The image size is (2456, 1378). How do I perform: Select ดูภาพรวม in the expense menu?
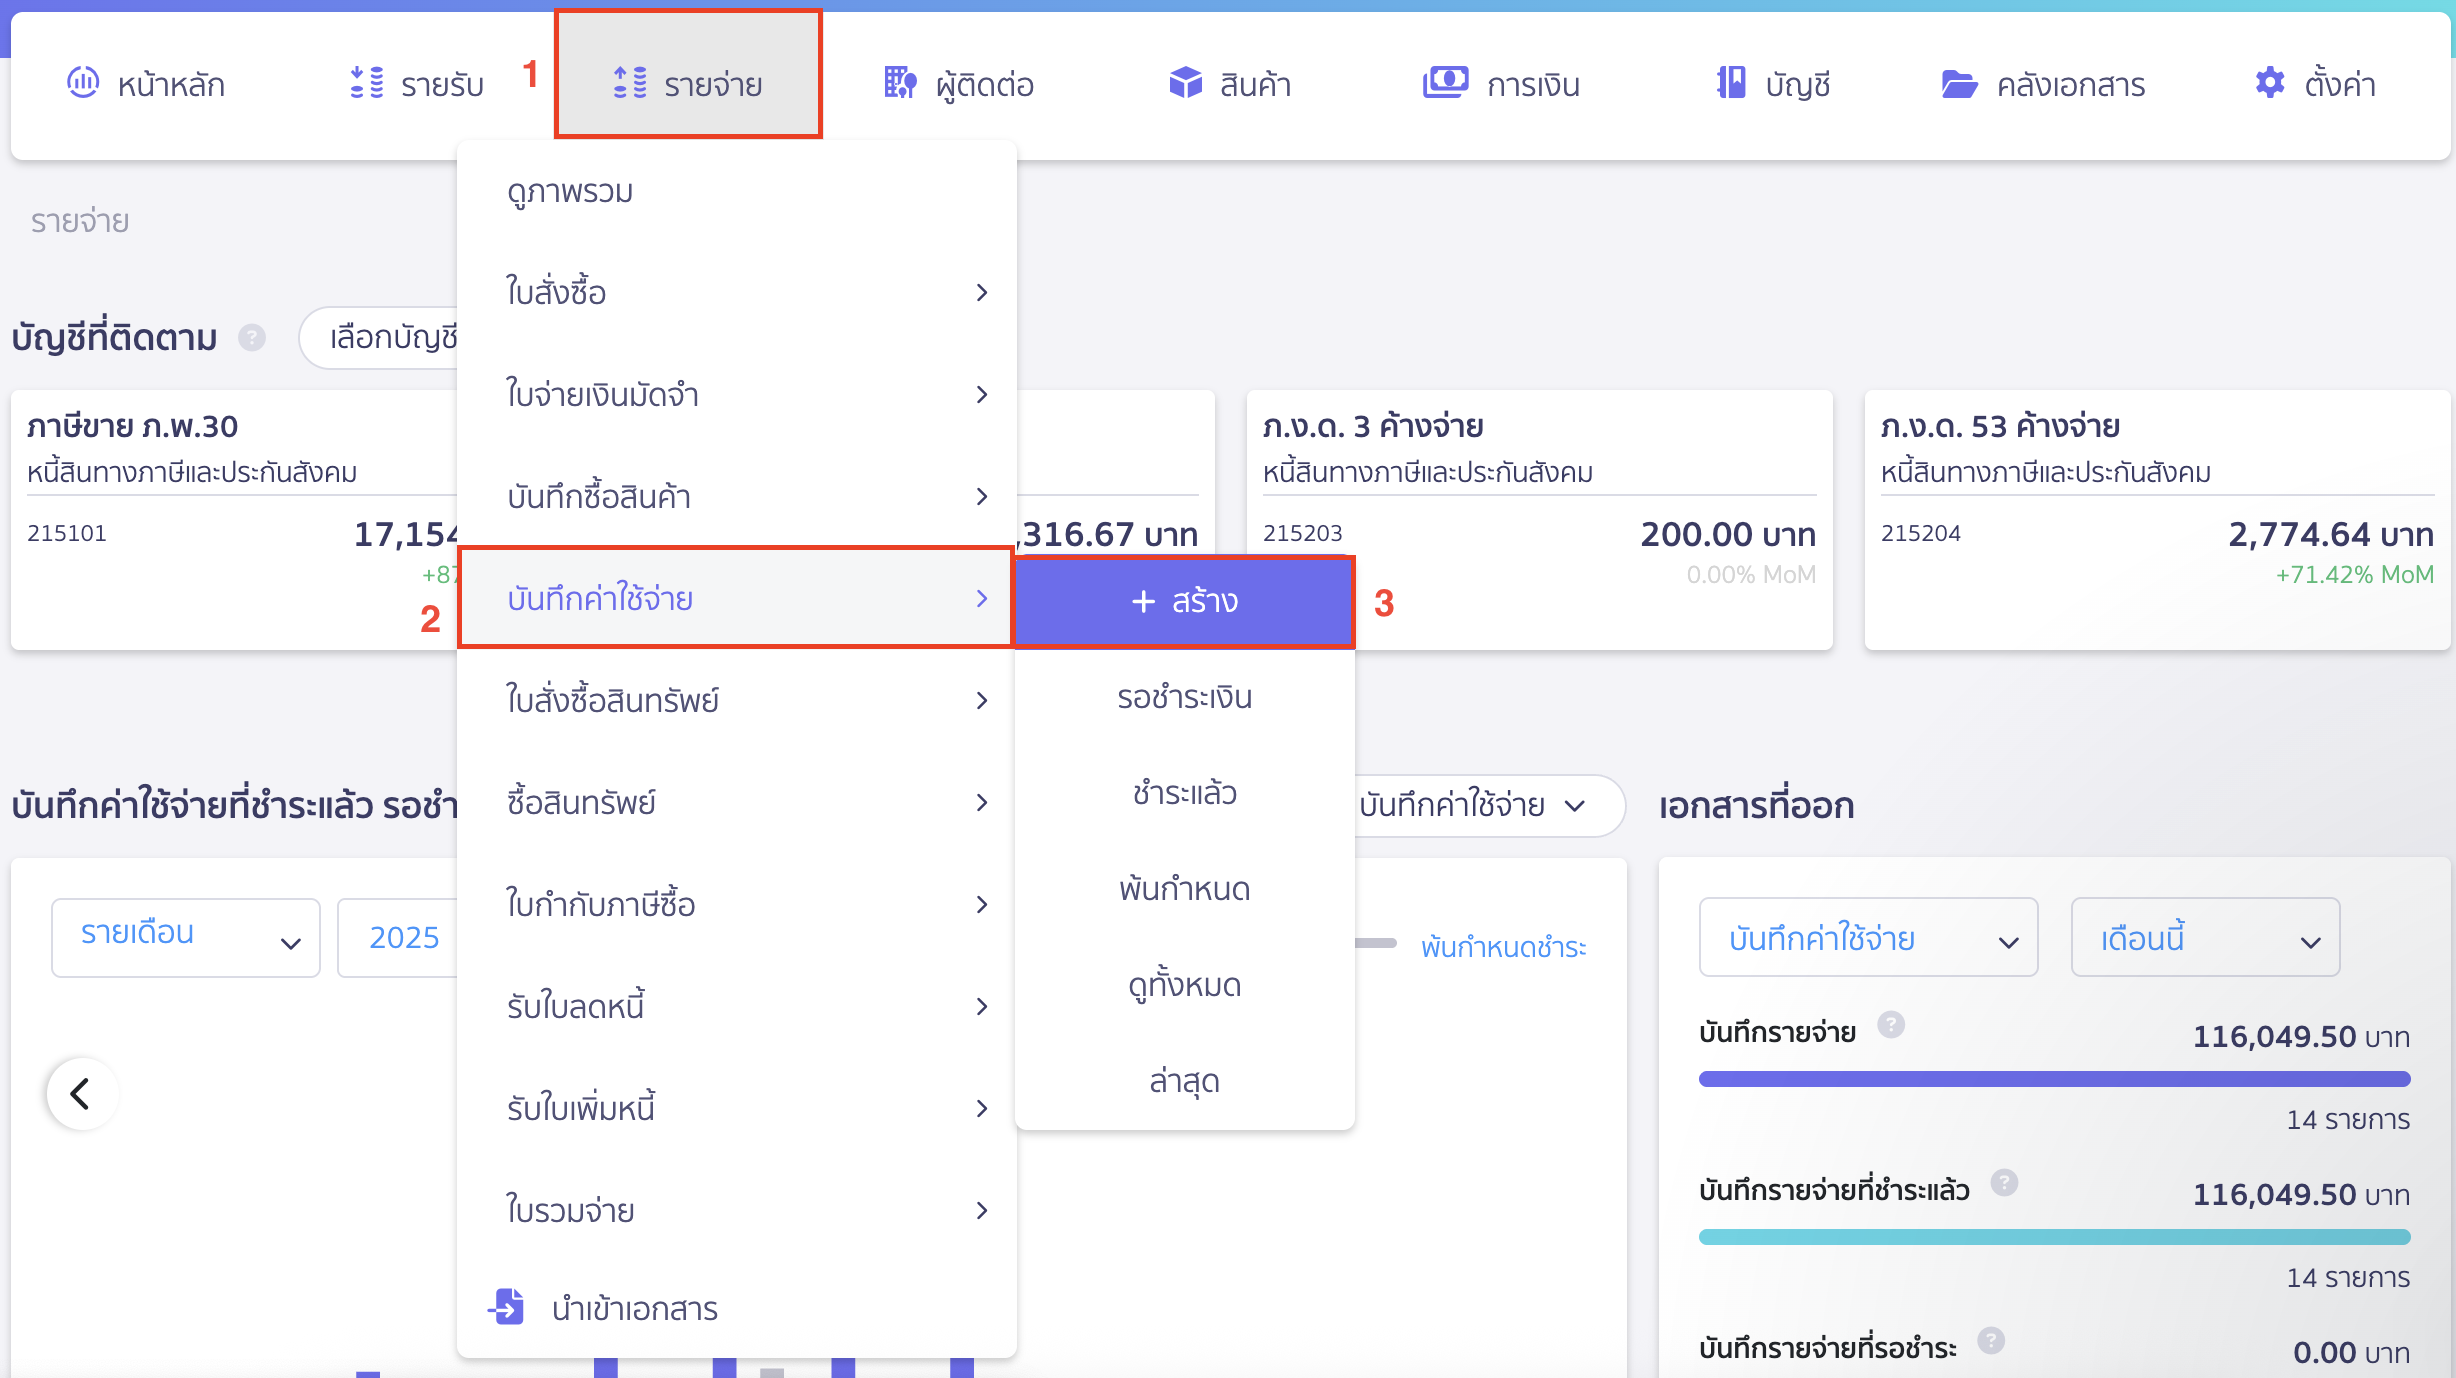tap(570, 190)
